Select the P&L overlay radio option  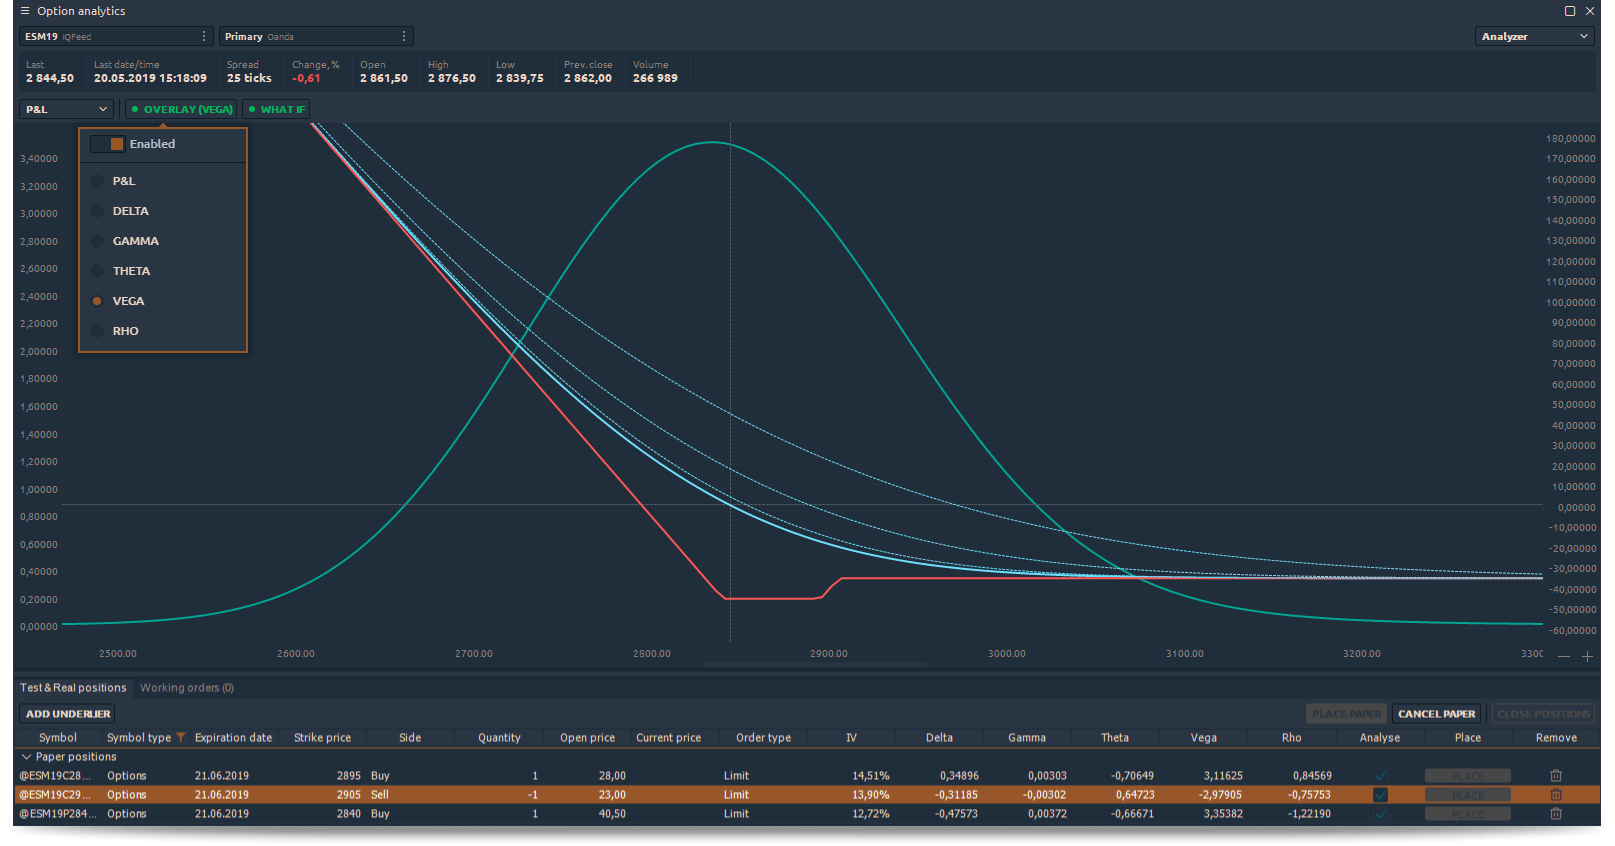click(x=97, y=181)
